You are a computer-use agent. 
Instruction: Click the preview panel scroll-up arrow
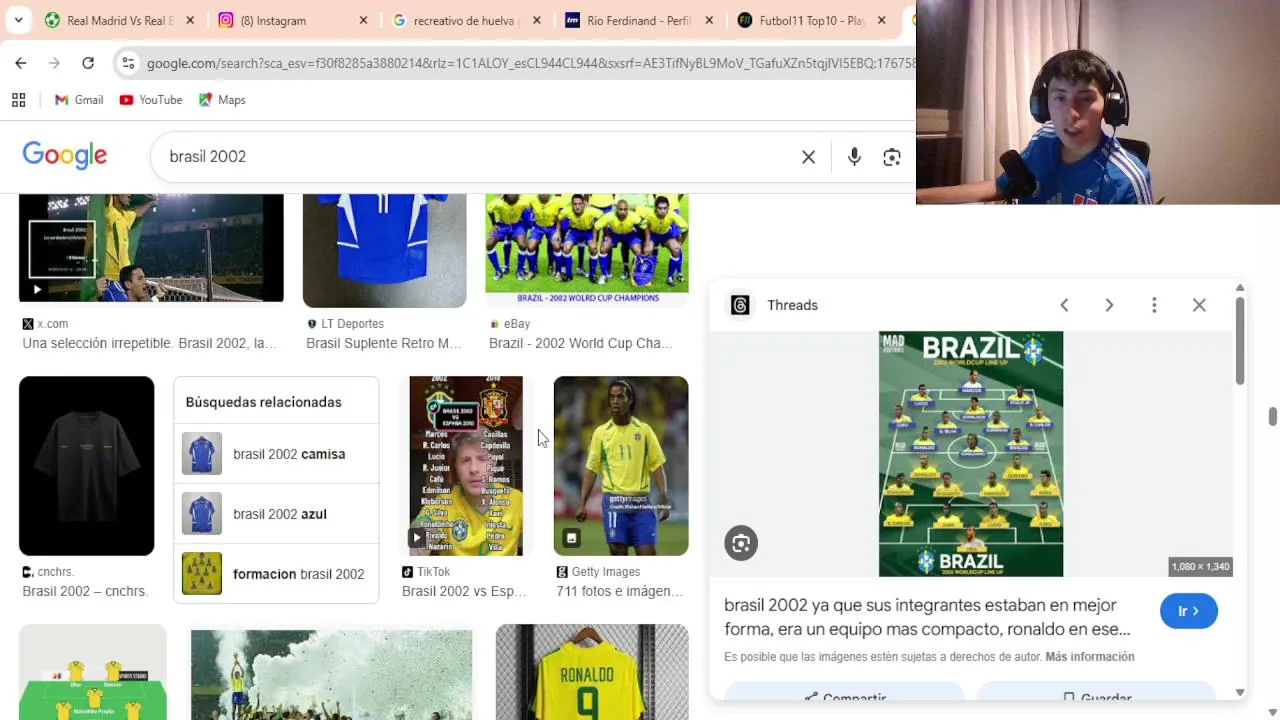click(1240, 288)
